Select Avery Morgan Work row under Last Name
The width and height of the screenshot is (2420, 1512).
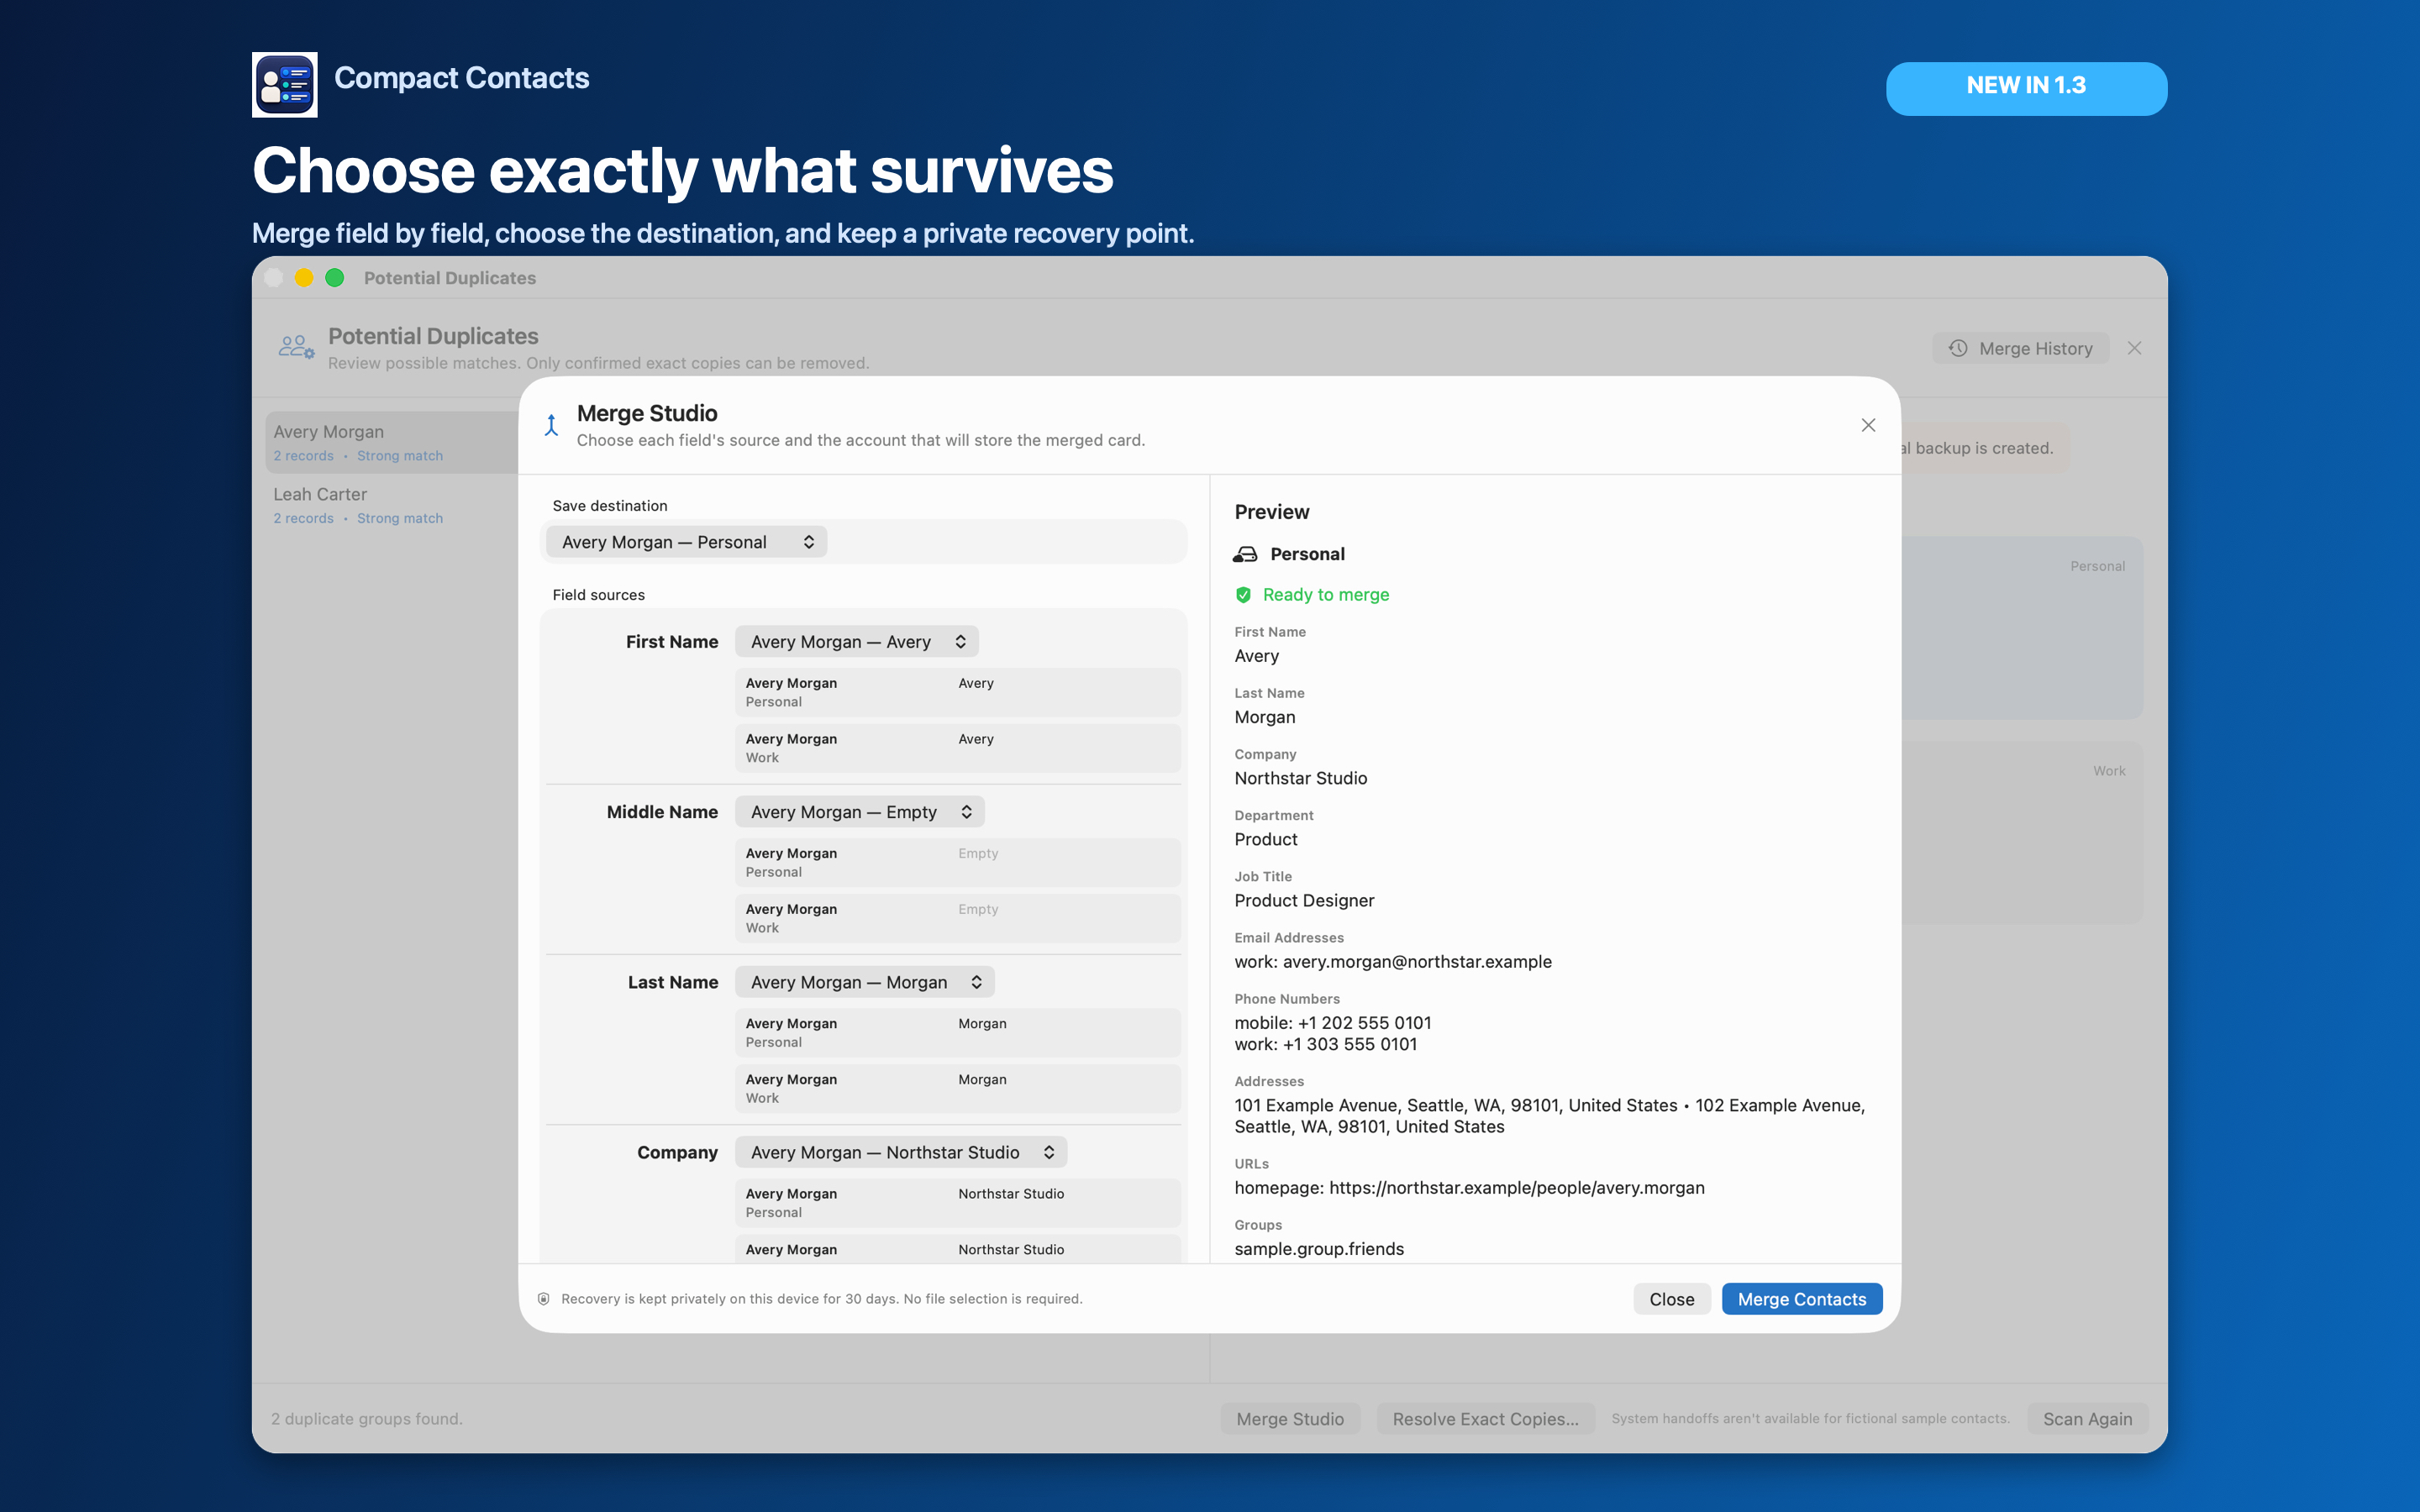tap(958, 1088)
